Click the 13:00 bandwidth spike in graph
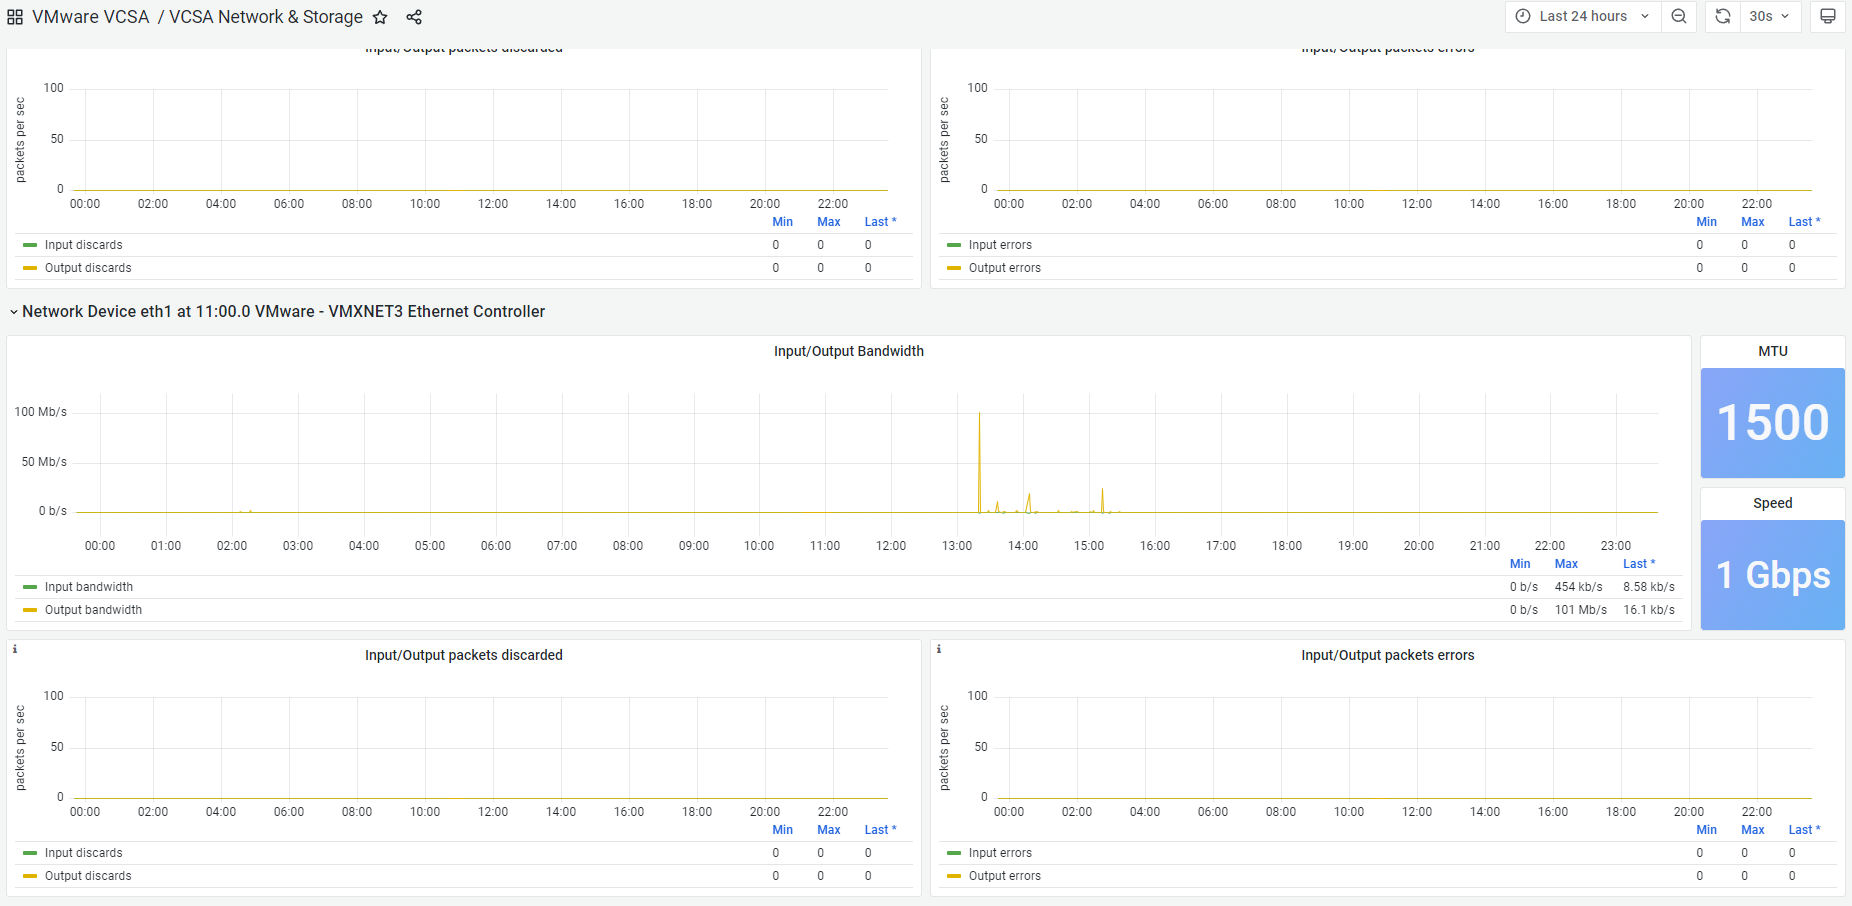Viewport: 1852px width, 906px height. click(x=979, y=460)
